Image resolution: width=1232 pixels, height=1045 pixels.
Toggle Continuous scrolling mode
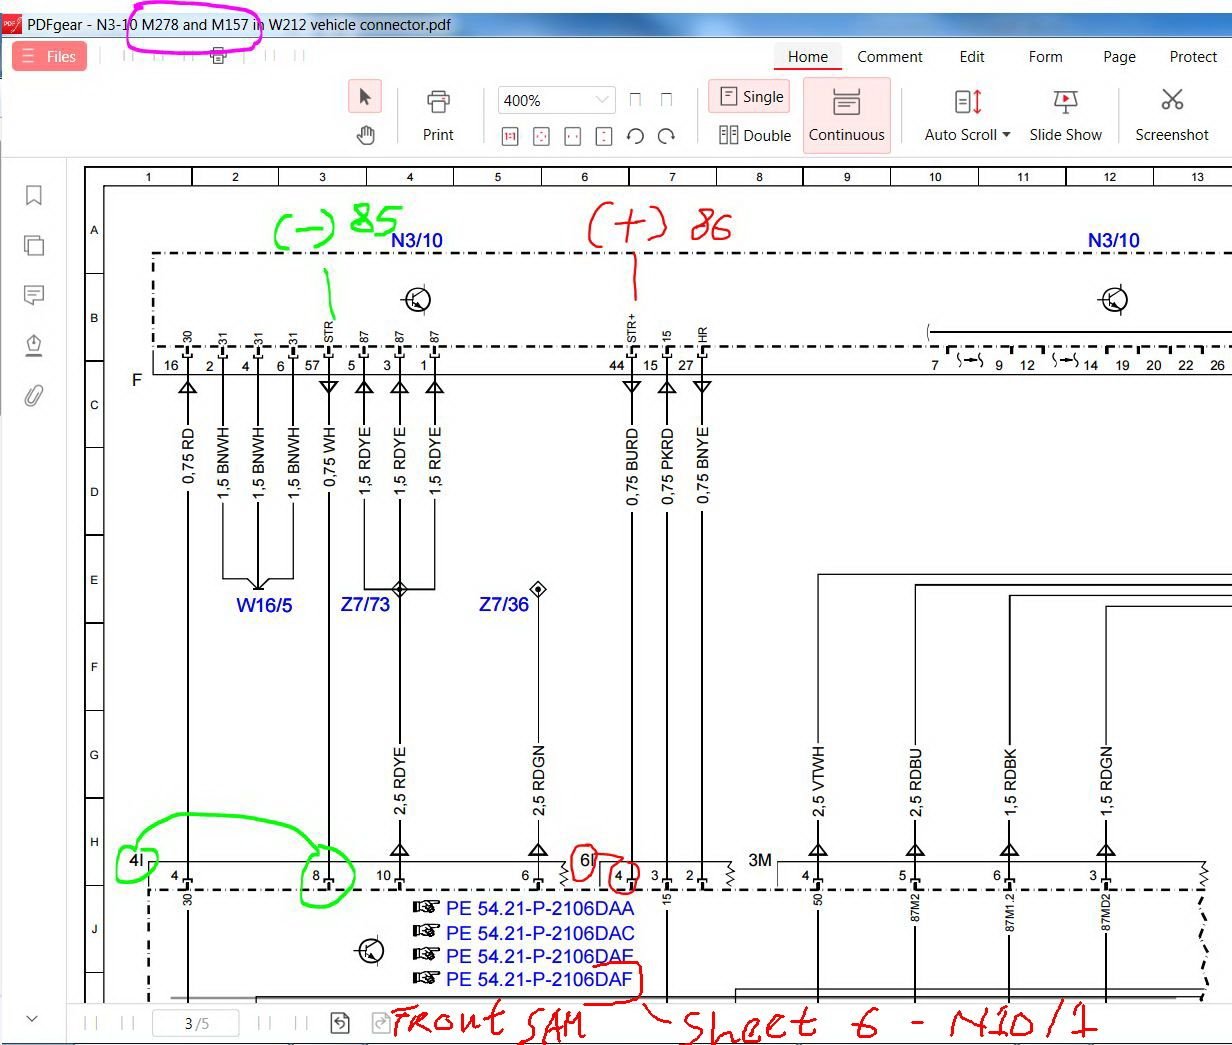point(846,115)
